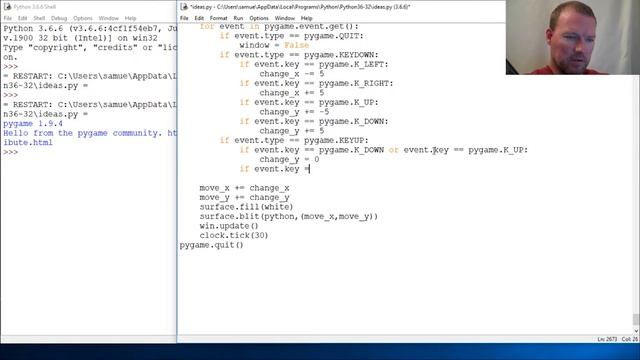Click 'if event.type == pygame.KEYDOWN:' line
The height and width of the screenshot is (360, 640).
pos(299,55)
